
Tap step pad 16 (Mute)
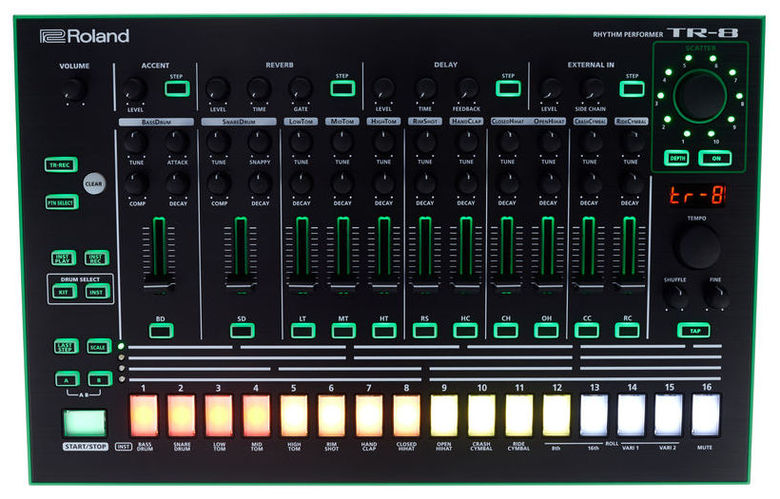(x=706, y=415)
